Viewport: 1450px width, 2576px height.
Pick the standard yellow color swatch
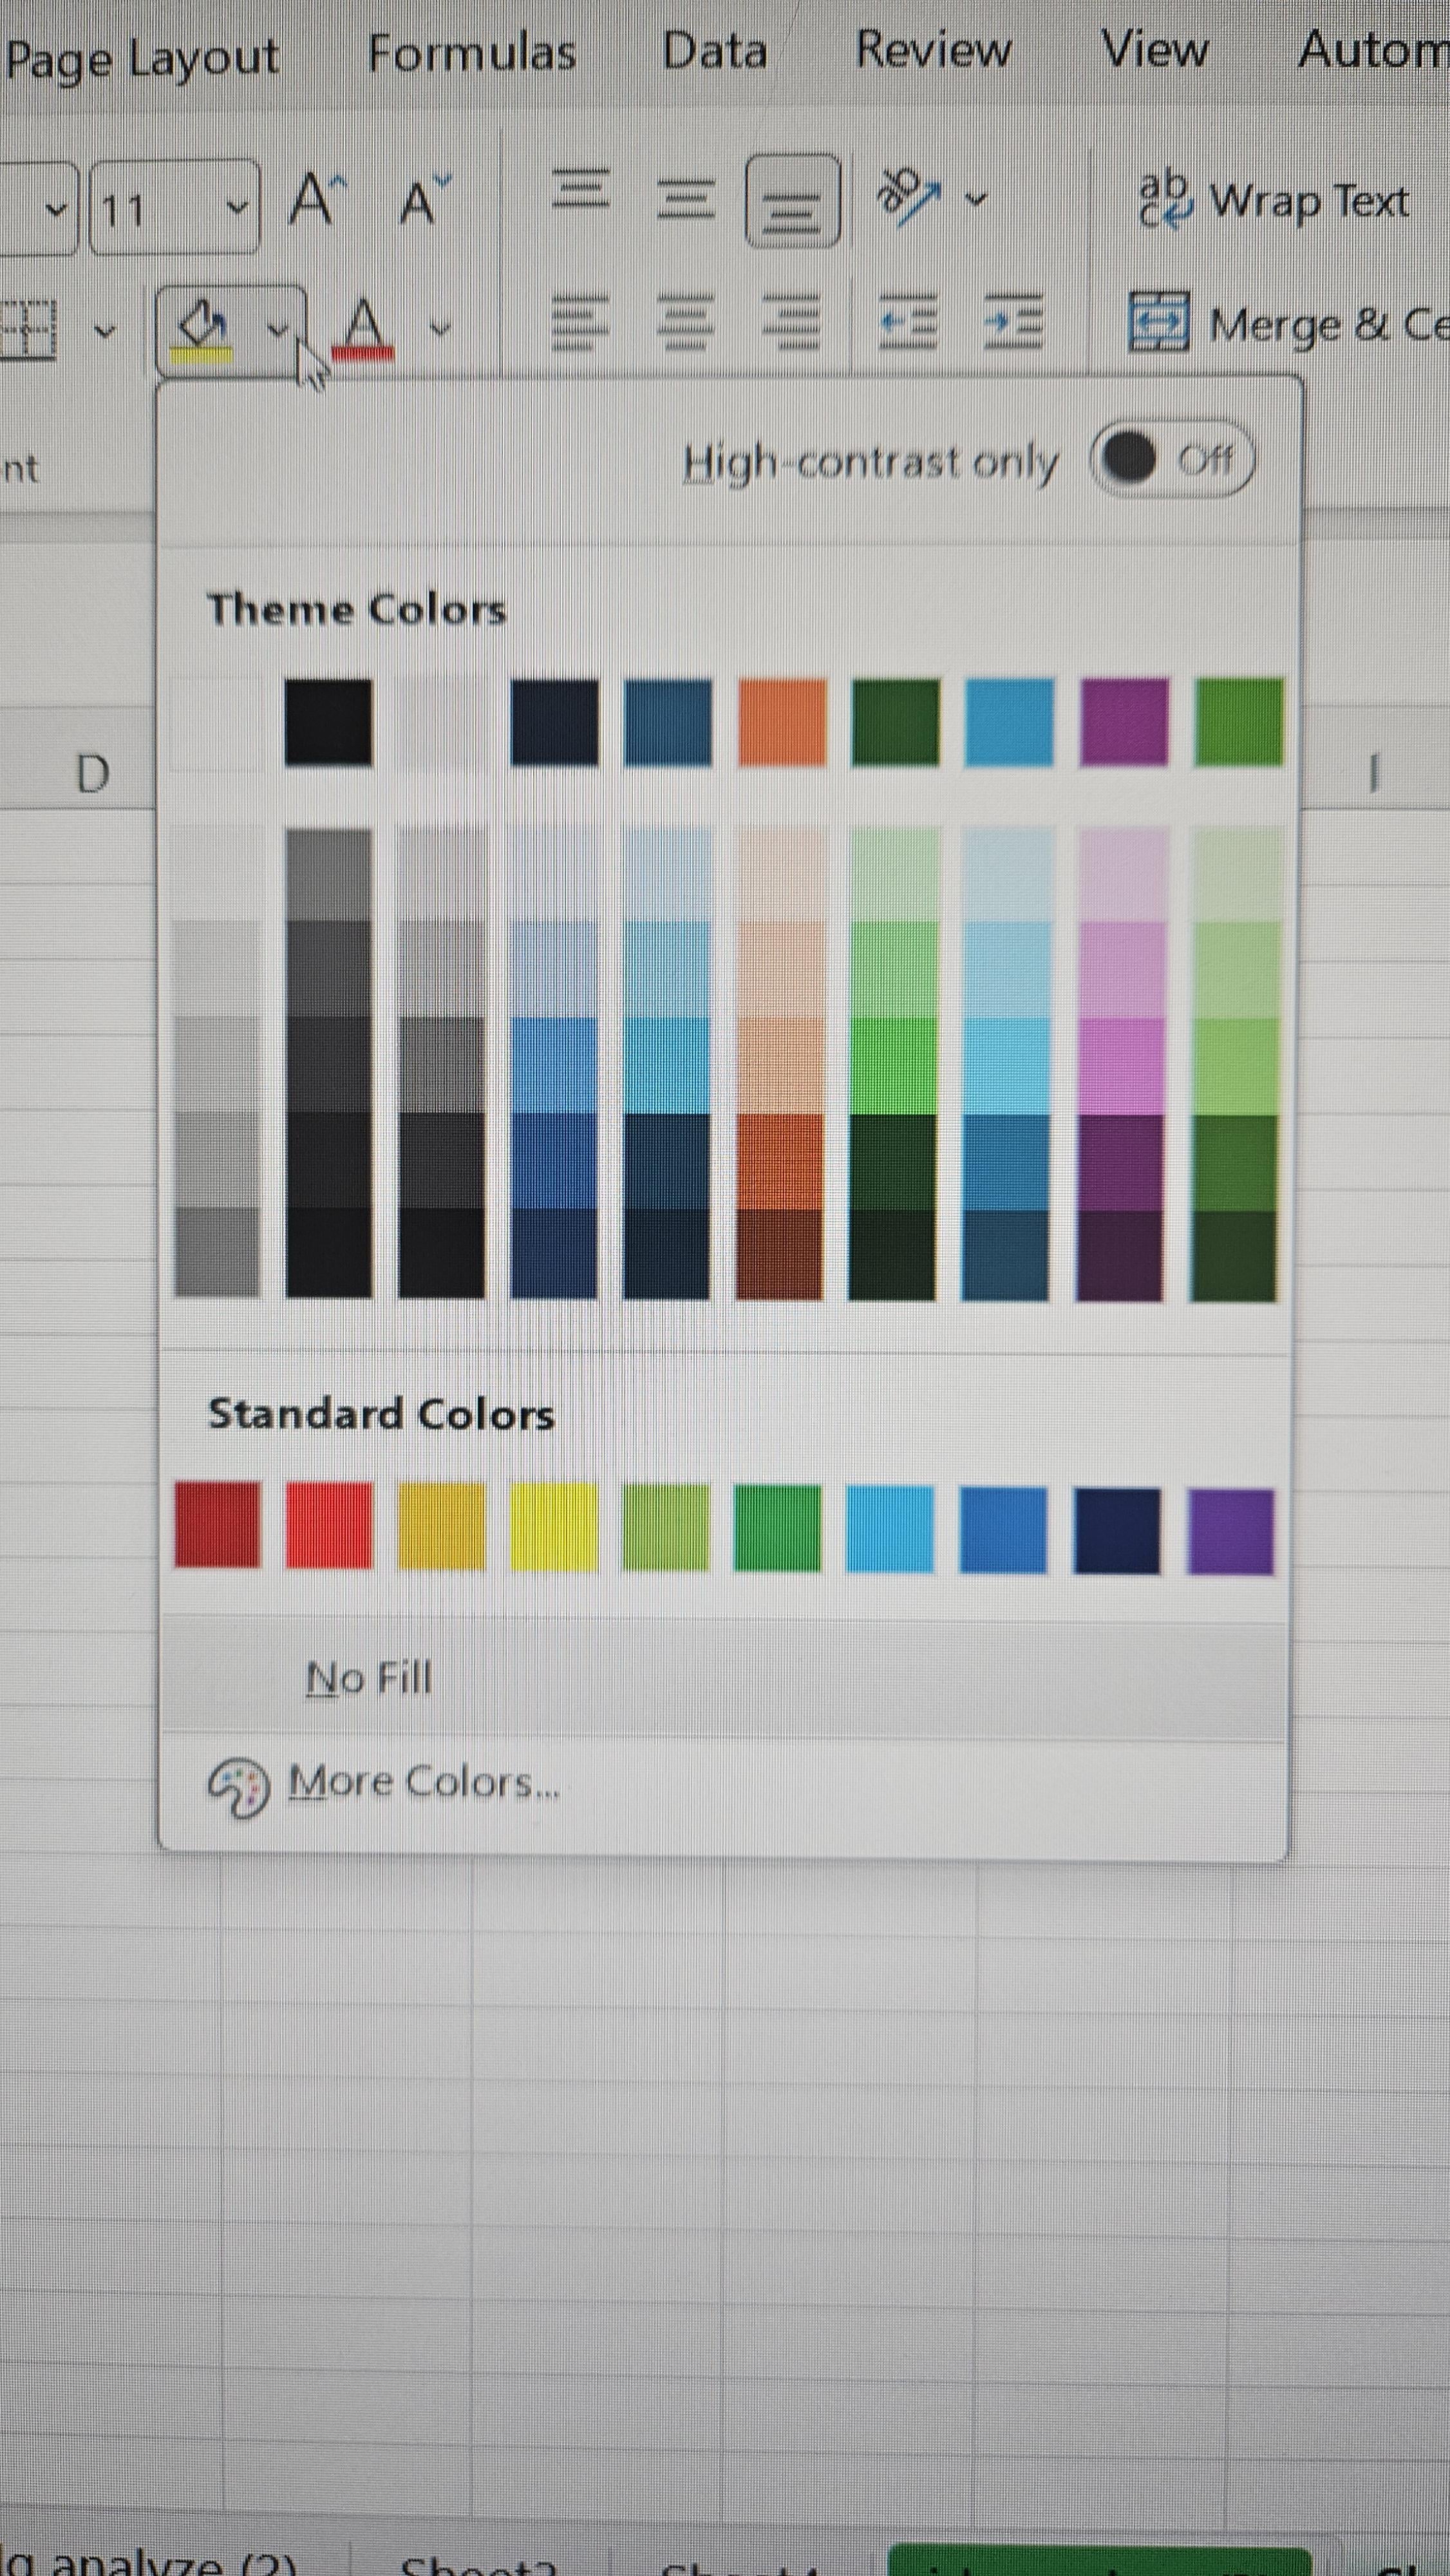click(x=553, y=1527)
